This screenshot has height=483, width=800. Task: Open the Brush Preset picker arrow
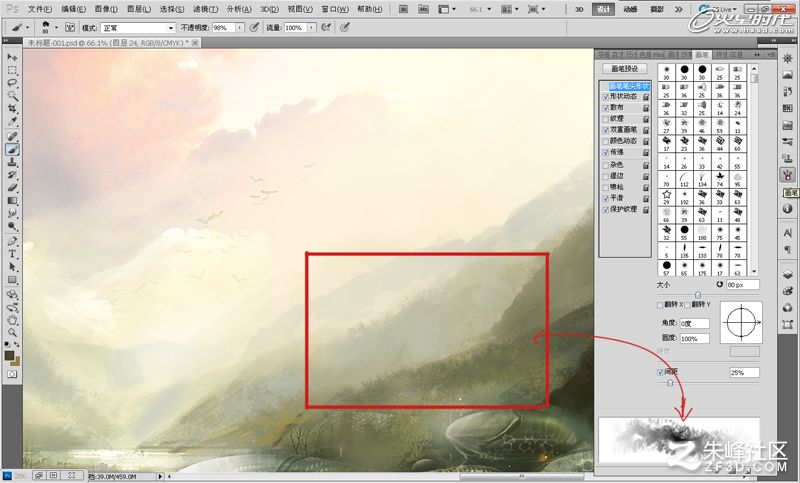56,28
